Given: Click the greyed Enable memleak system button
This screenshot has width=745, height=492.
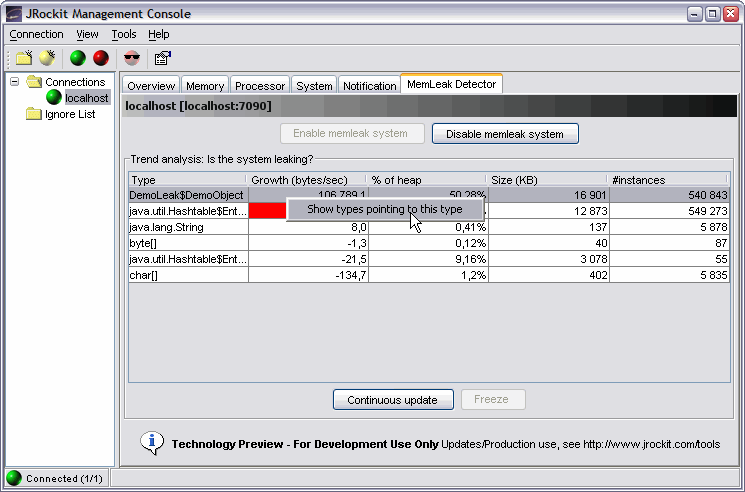Looking at the screenshot, I should (x=352, y=133).
